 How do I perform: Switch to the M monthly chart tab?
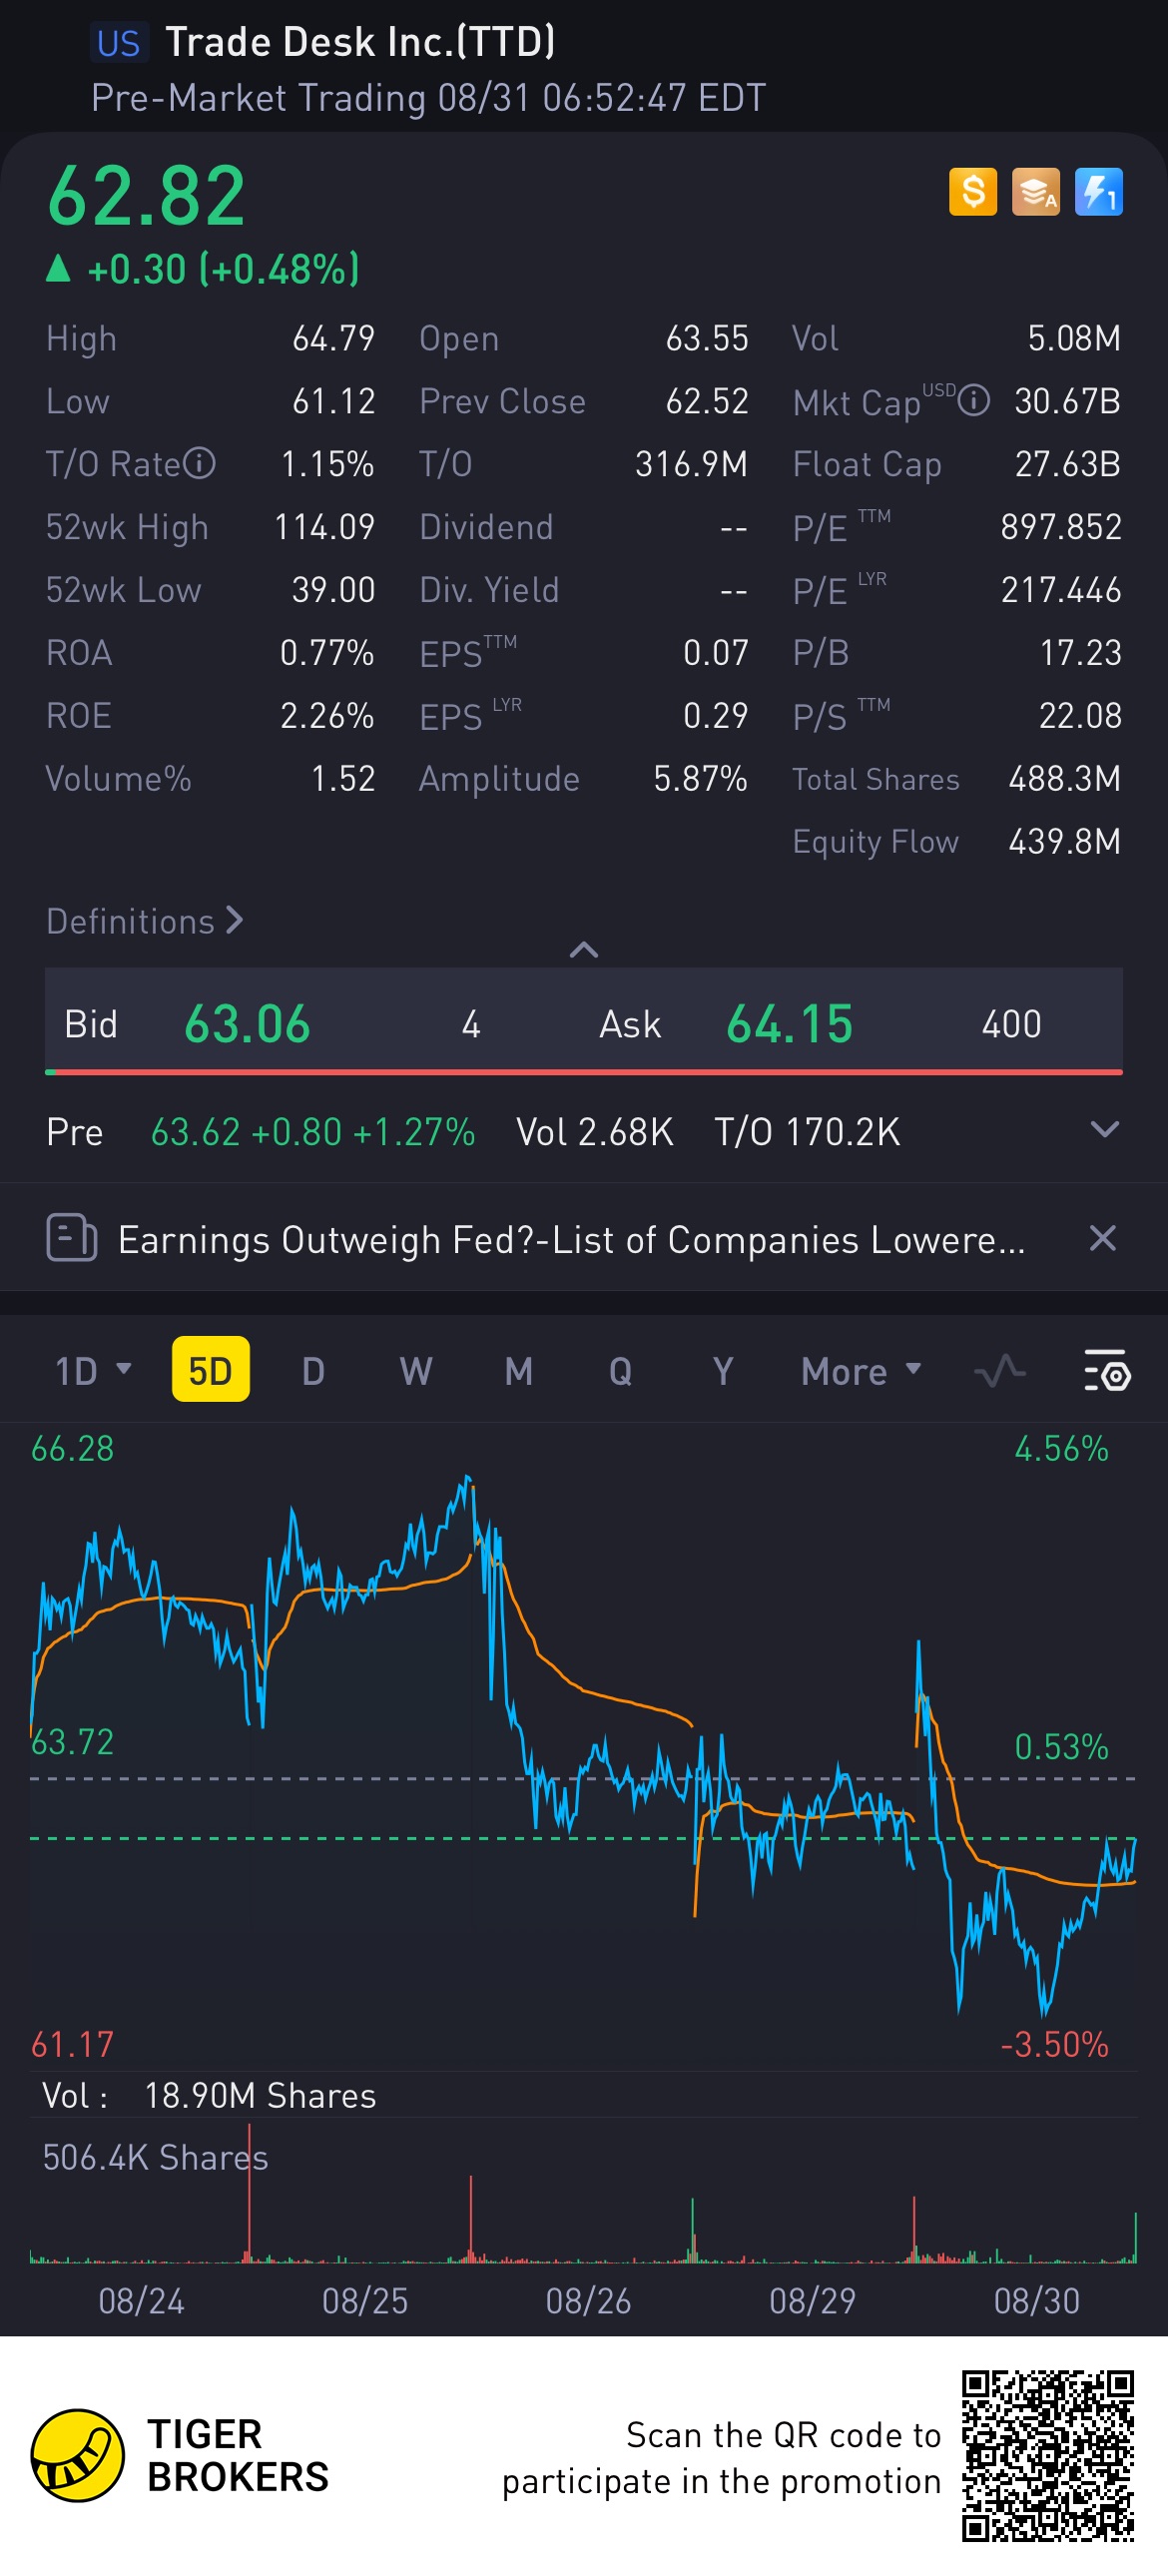pyautogui.click(x=519, y=1371)
